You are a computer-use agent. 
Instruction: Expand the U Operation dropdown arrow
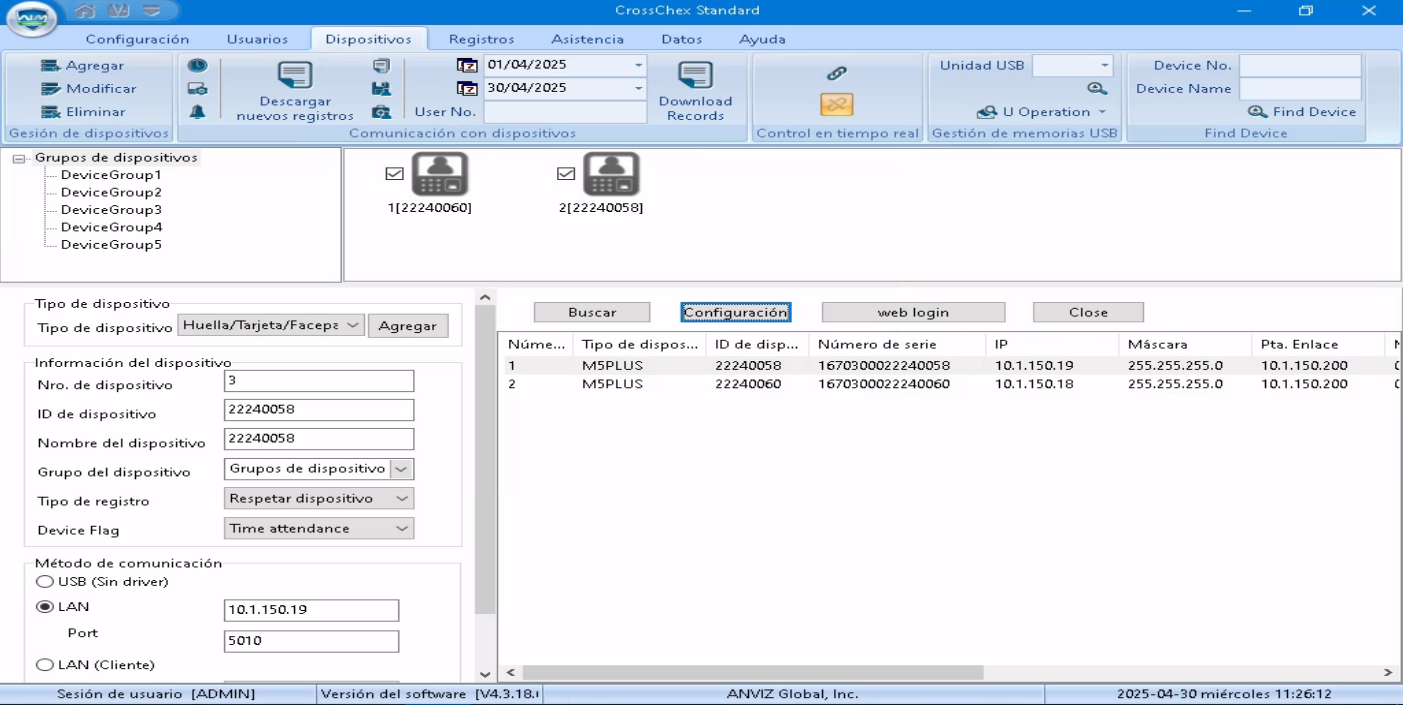pos(1102,112)
